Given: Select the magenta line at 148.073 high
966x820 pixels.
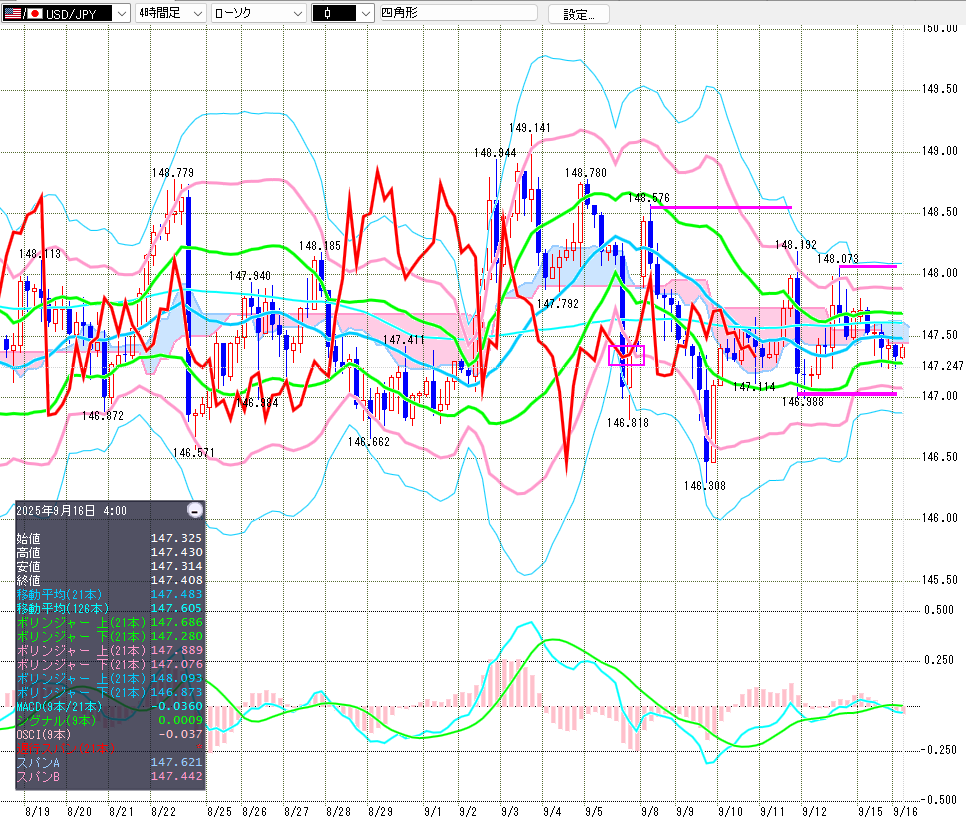Looking at the screenshot, I should pos(867,266).
